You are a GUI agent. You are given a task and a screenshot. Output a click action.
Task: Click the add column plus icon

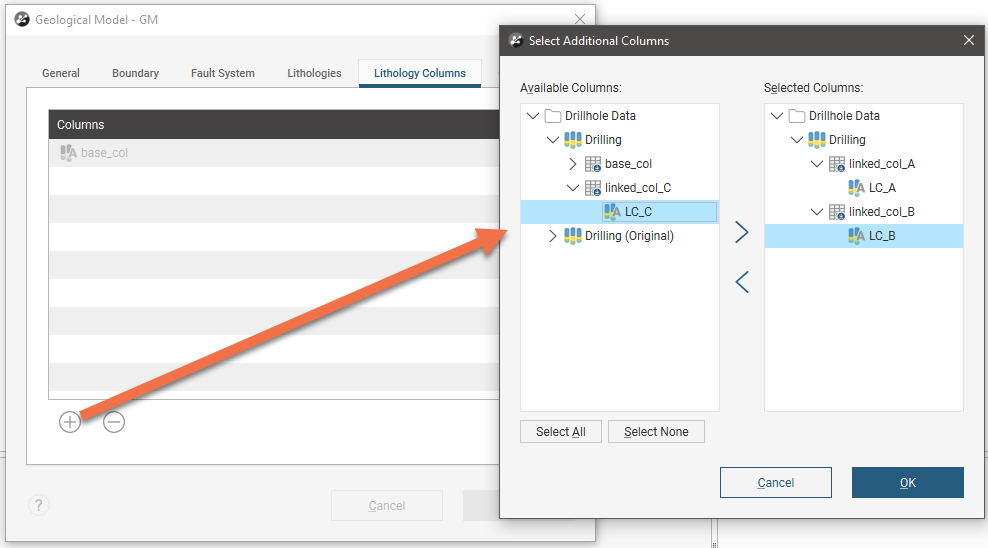click(69, 422)
